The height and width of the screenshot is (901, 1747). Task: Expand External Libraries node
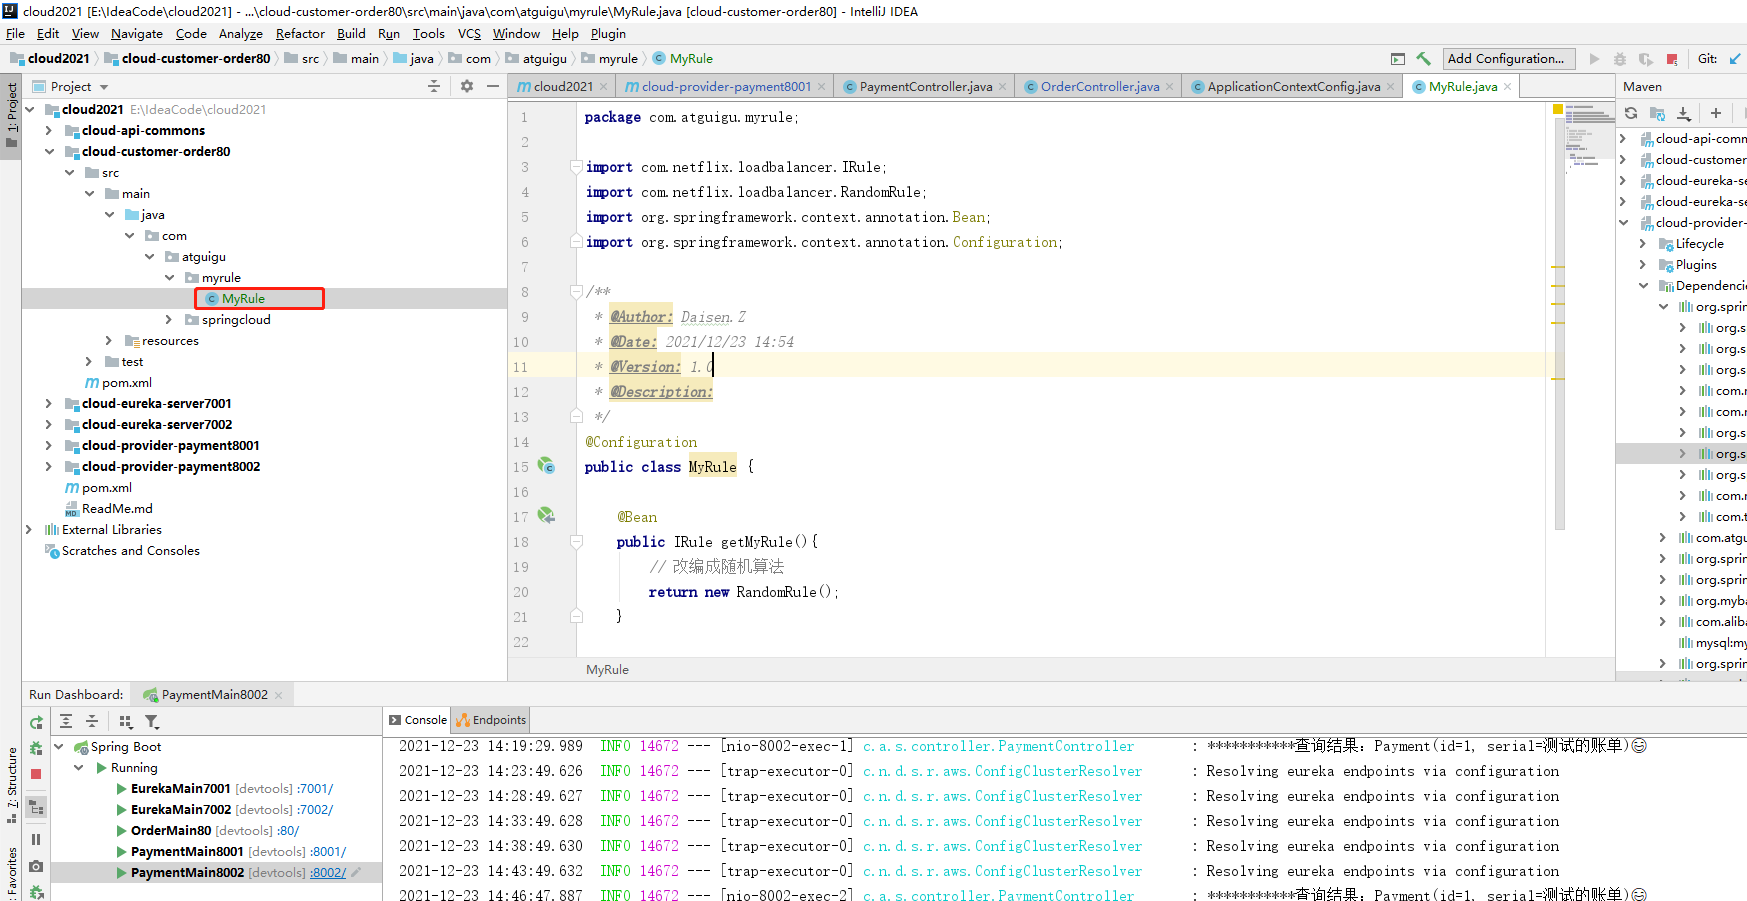(x=29, y=530)
